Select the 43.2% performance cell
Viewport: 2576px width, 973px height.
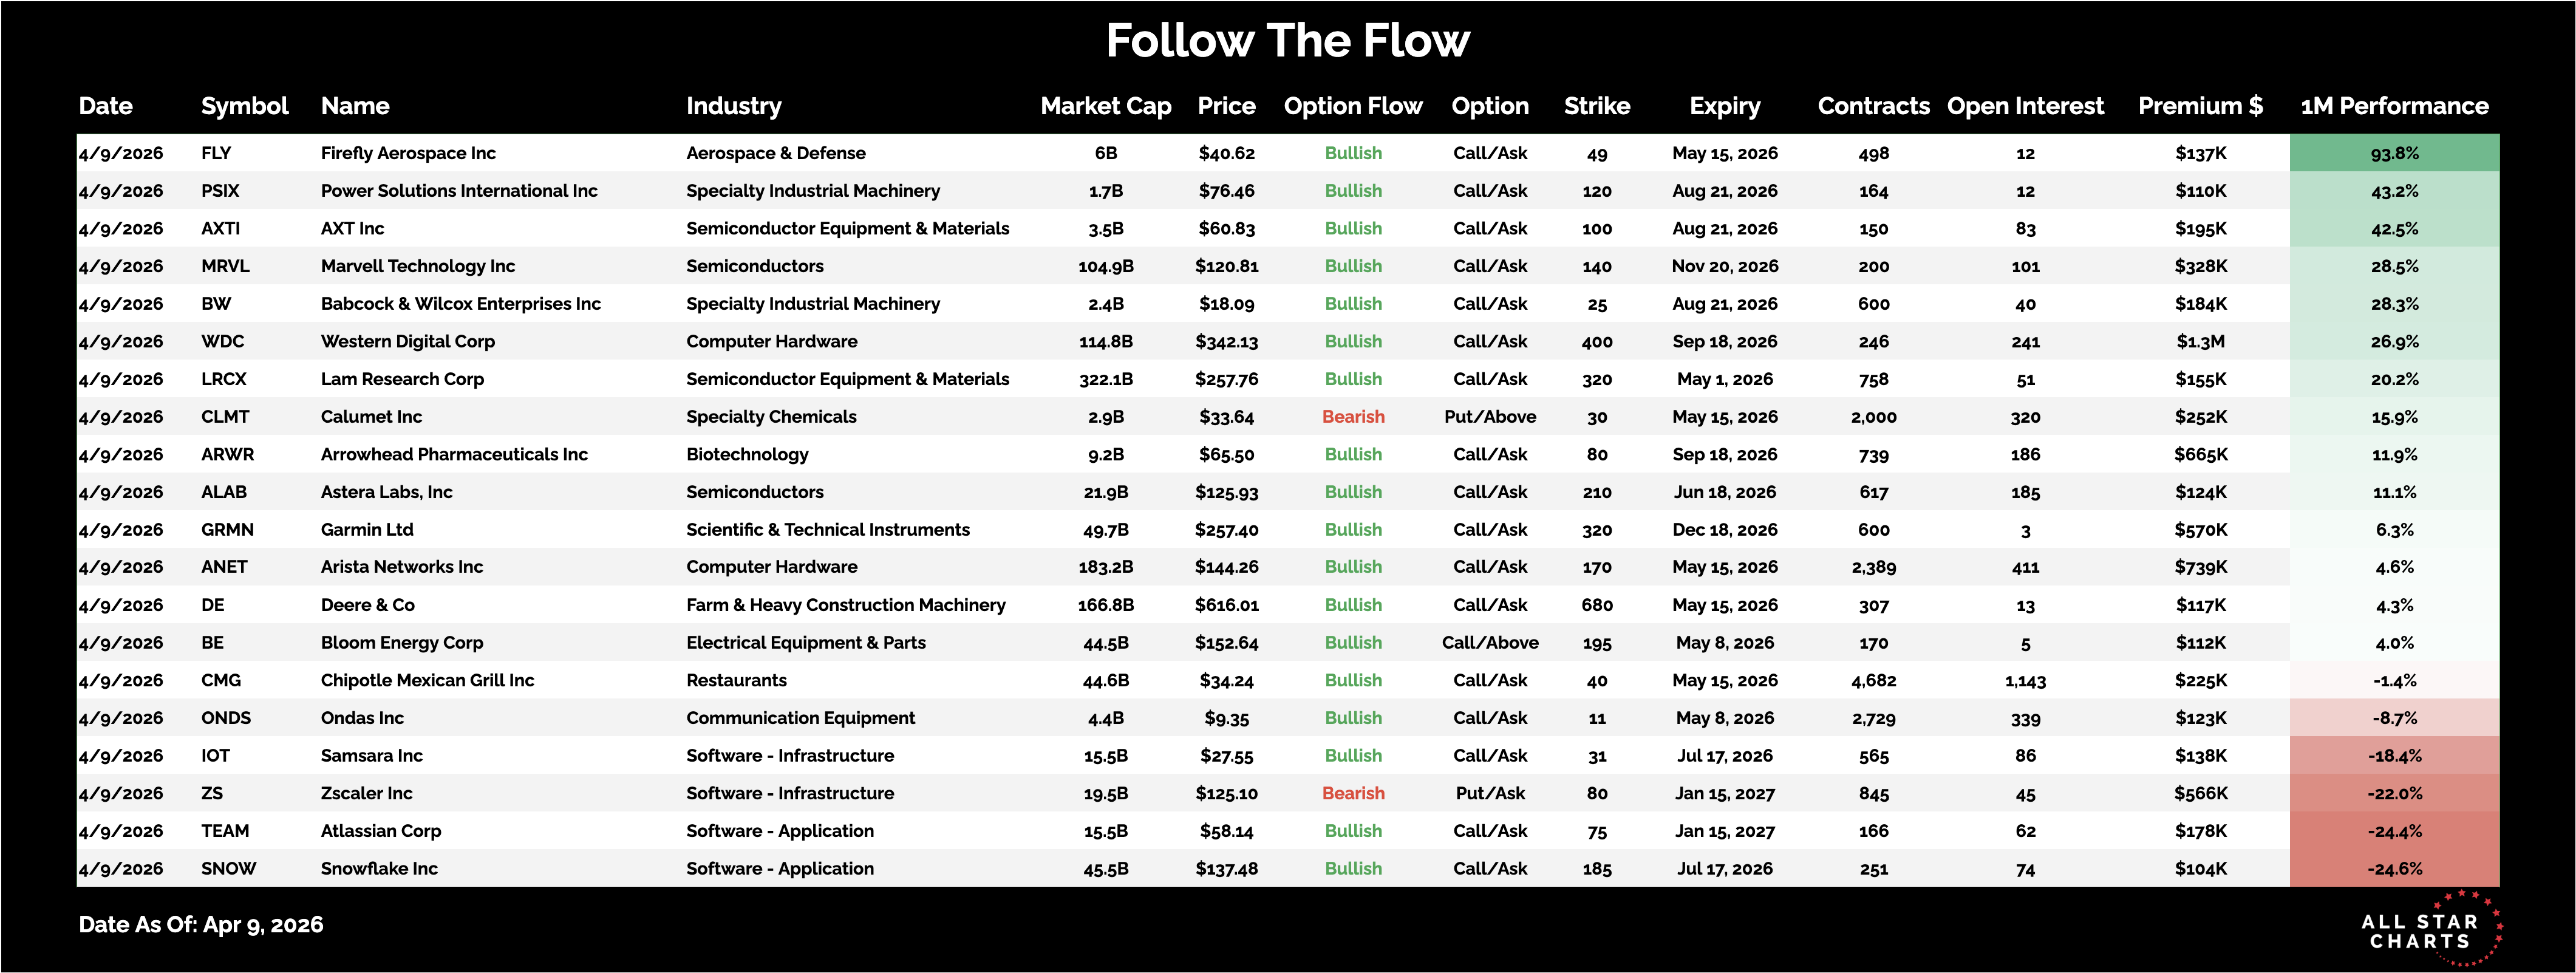click(x=2394, y=191)
